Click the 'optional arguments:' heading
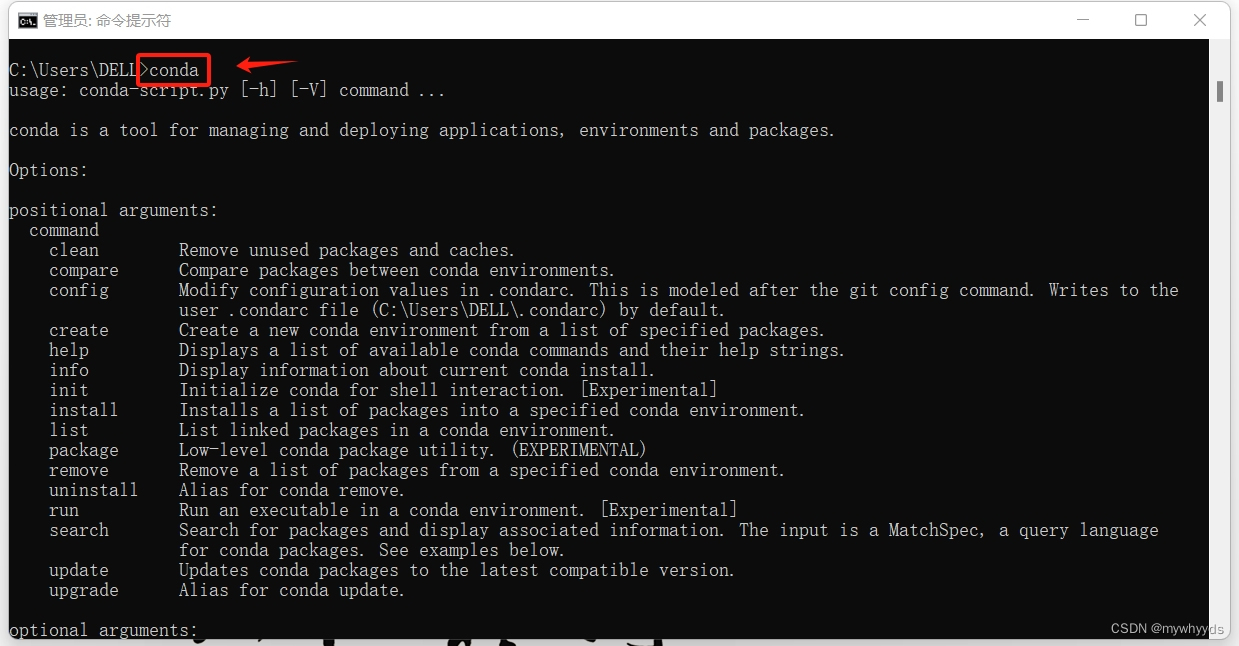 coord(104,630)
